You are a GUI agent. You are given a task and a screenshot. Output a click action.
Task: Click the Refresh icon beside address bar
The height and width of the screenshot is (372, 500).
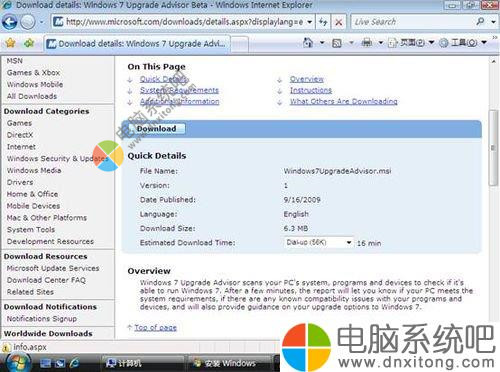point(323,22)
